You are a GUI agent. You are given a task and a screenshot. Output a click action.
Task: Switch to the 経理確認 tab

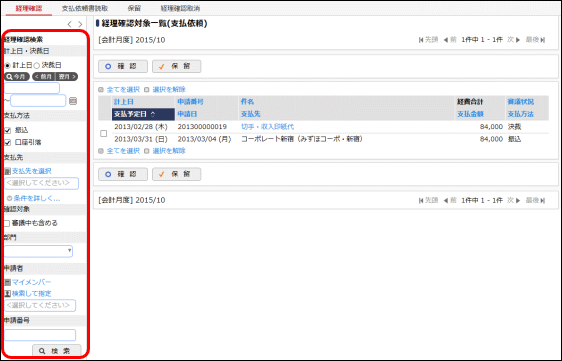click(29, 8)
